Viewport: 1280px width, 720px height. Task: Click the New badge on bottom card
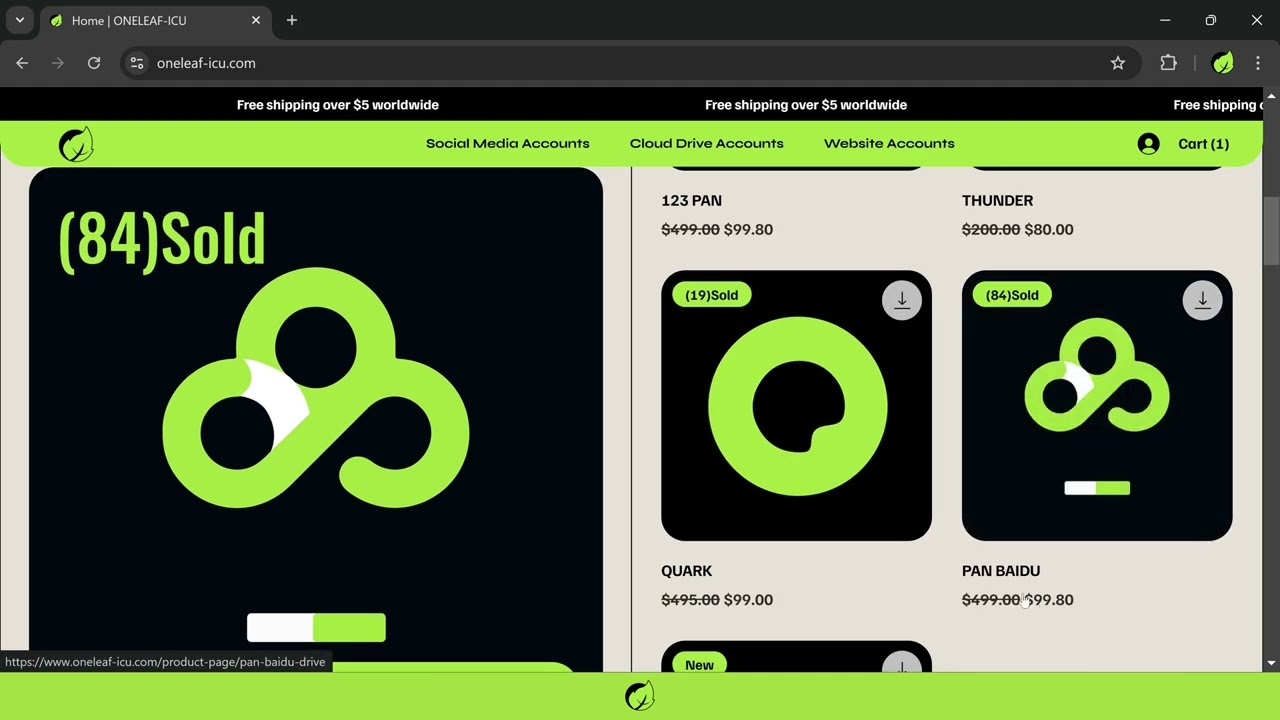(x=699, y=664)
